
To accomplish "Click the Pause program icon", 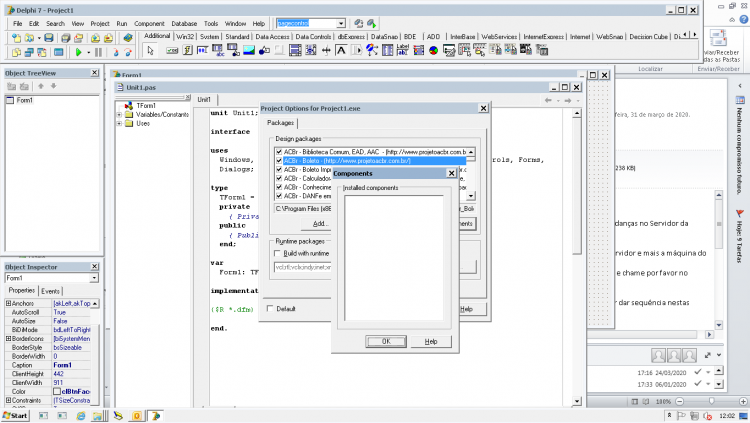I will [99, 52].
